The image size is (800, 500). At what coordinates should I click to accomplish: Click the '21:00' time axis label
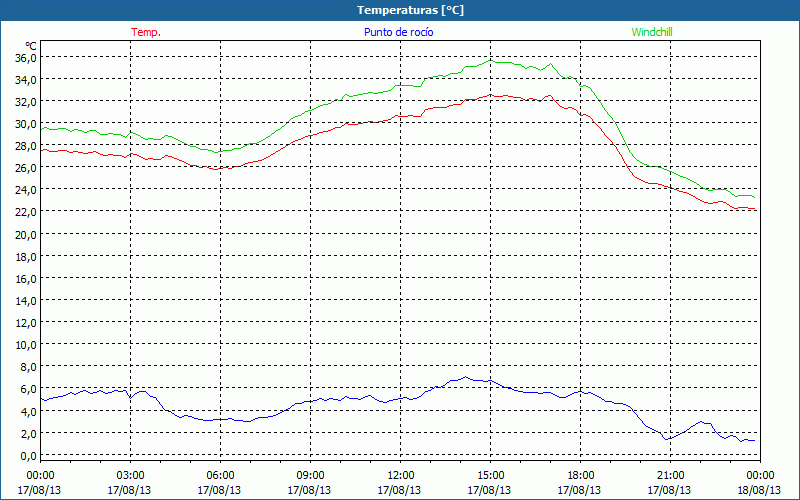[x=670, y=476]
